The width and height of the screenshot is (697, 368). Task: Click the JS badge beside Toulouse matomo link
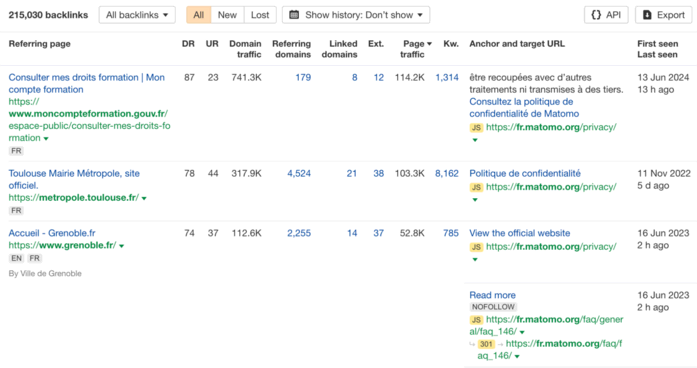[476, 187]
